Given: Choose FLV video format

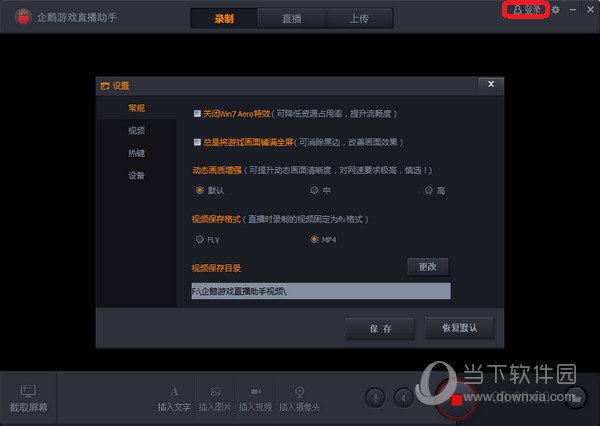Looking at the screenshot, I should point(199,240).
